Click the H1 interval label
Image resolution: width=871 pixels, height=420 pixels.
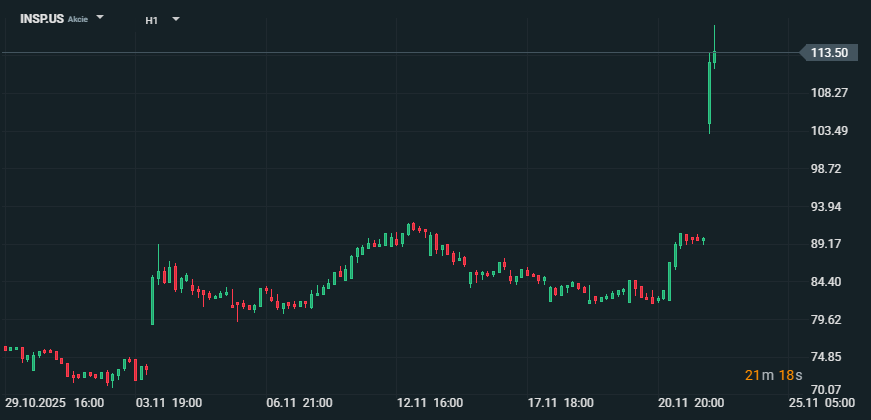pyautogui.click(x=151, y=20)
